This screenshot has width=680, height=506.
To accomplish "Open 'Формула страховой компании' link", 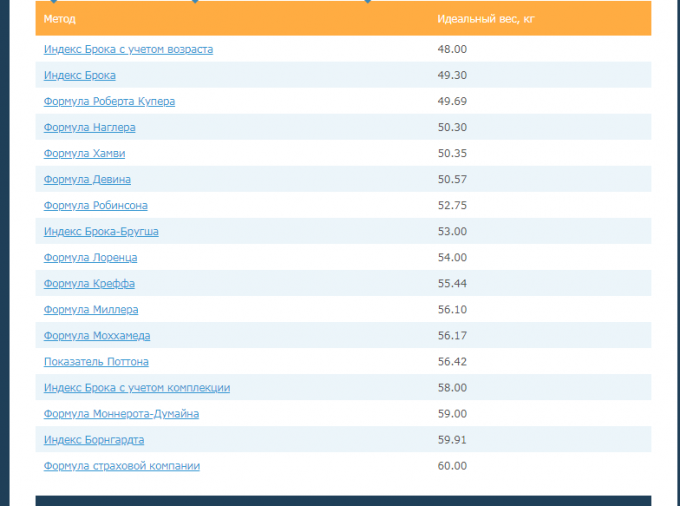I will 122,465.
